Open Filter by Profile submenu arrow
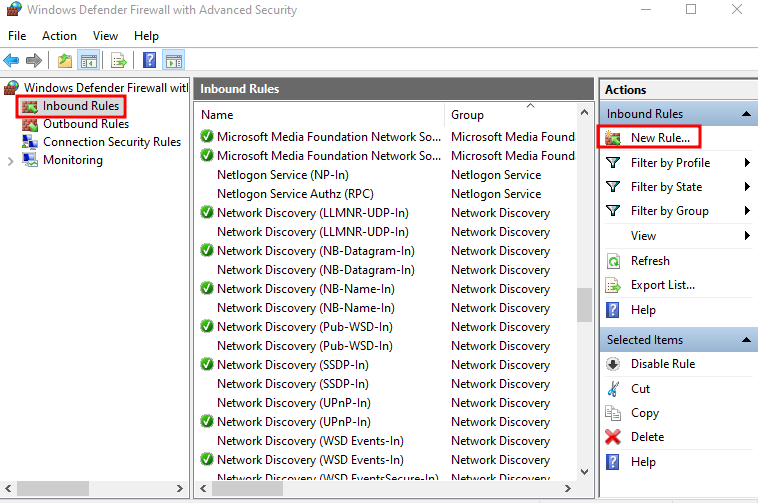Image resolution: width=758 pixels, height=503 pixels. pos(747,163)
